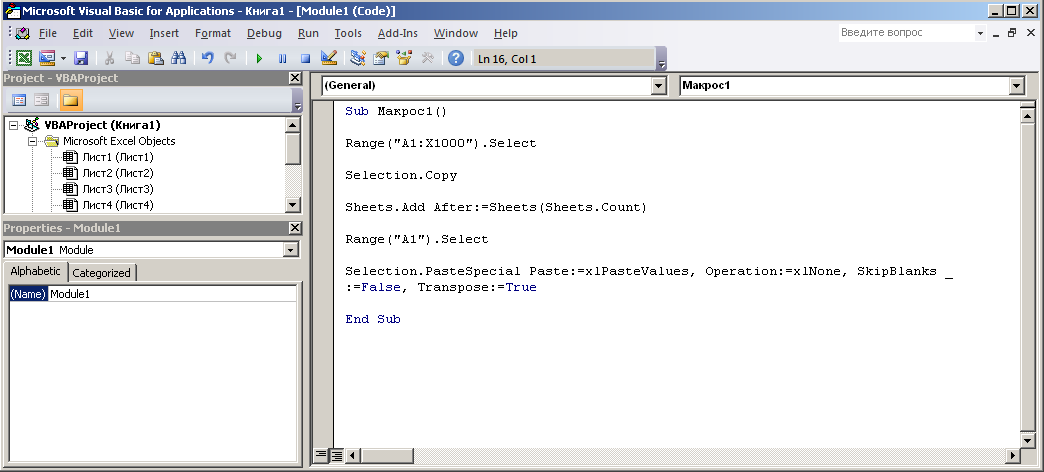Open the Insert menu
1044x472 pixels.
(x=164, y=33)
